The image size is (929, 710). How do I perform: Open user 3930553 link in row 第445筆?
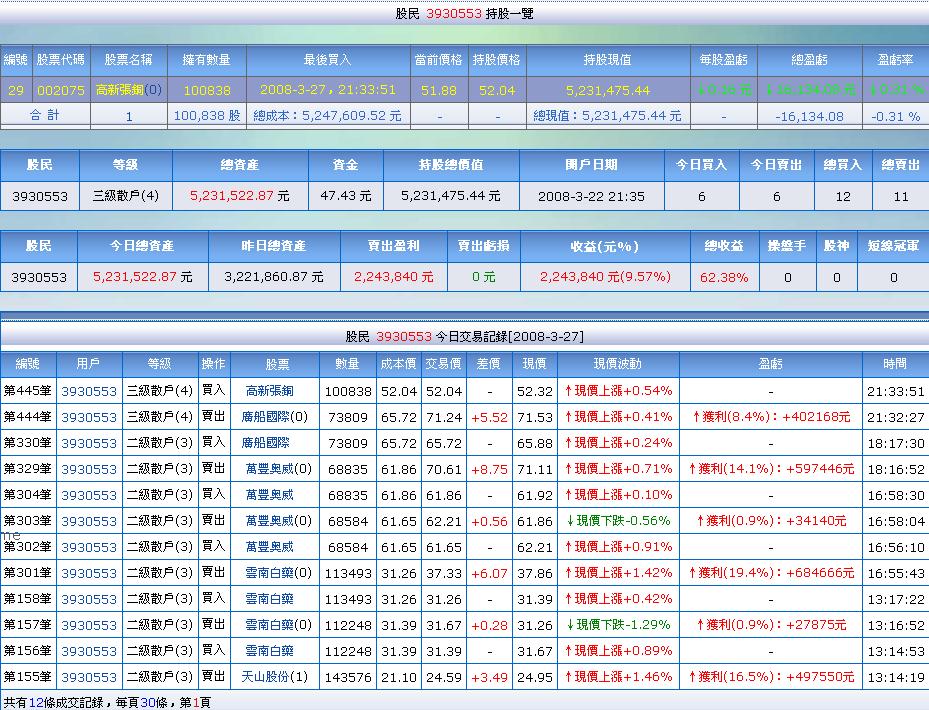coord(89,391)
